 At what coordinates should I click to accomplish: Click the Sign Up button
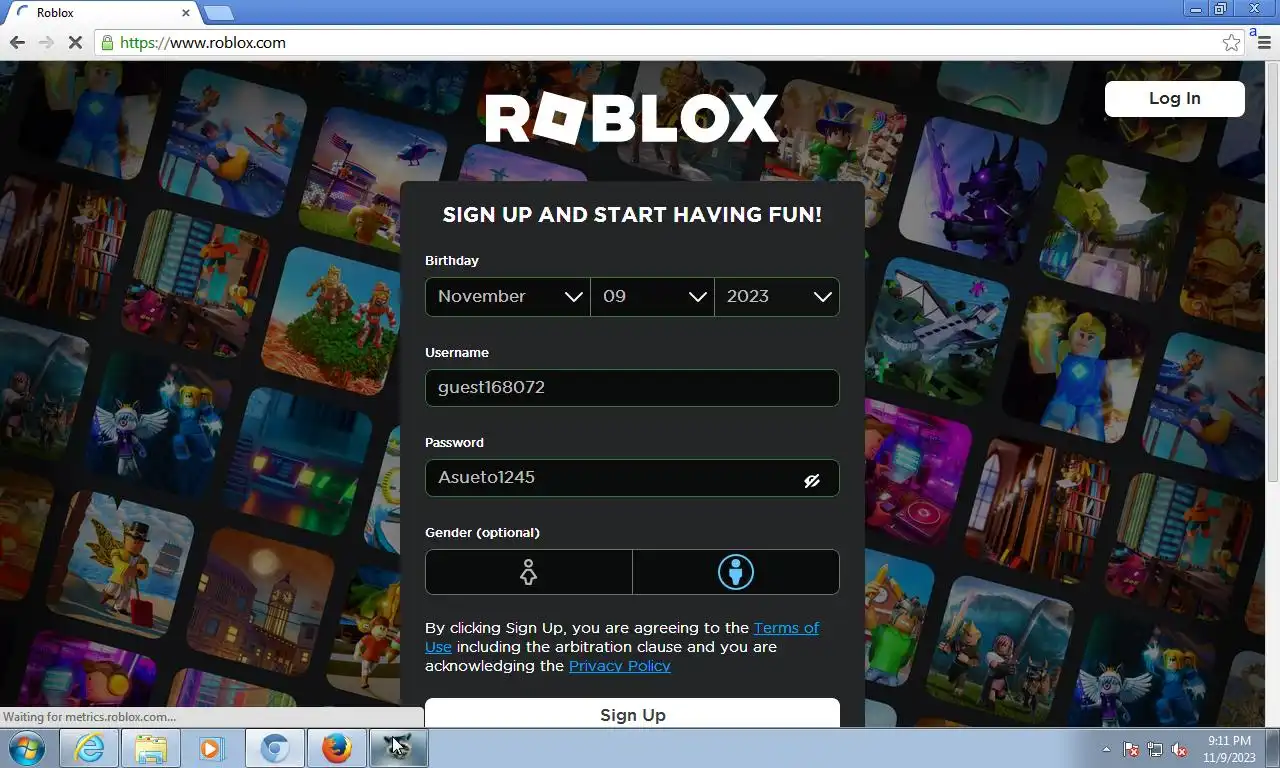(x=632, y=713)
